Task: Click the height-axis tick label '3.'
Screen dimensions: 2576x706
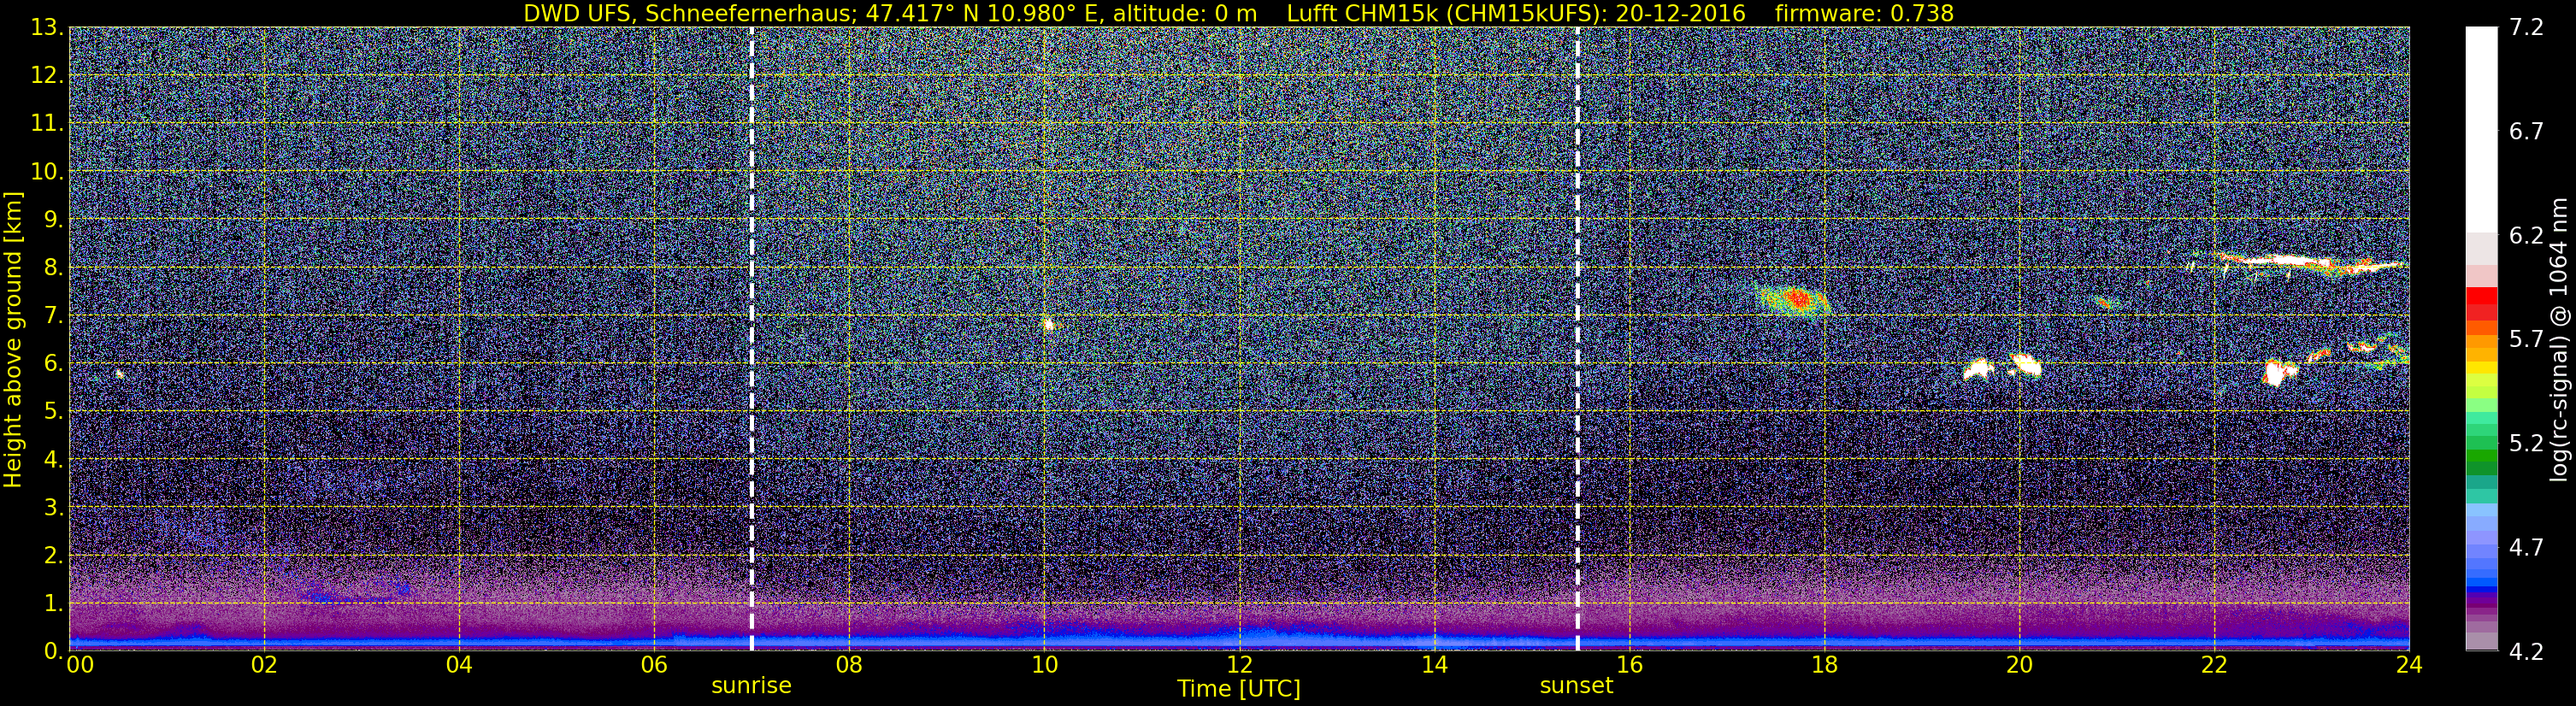Action: pyautogui.click(x=52, y=507)
